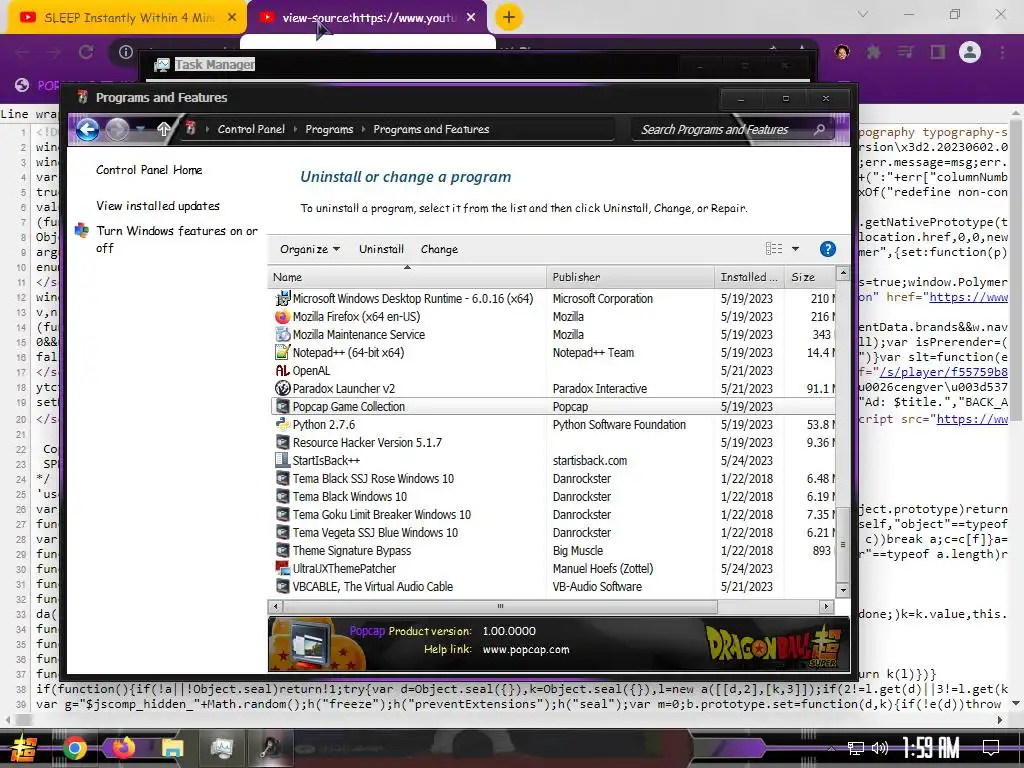Click the Python 2.7.6 program icon

[x=282, y=424]
